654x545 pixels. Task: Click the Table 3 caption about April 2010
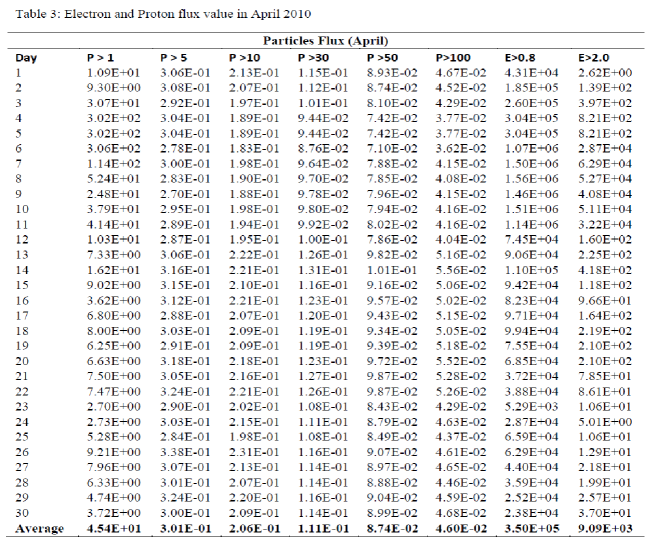click(163, 14)
